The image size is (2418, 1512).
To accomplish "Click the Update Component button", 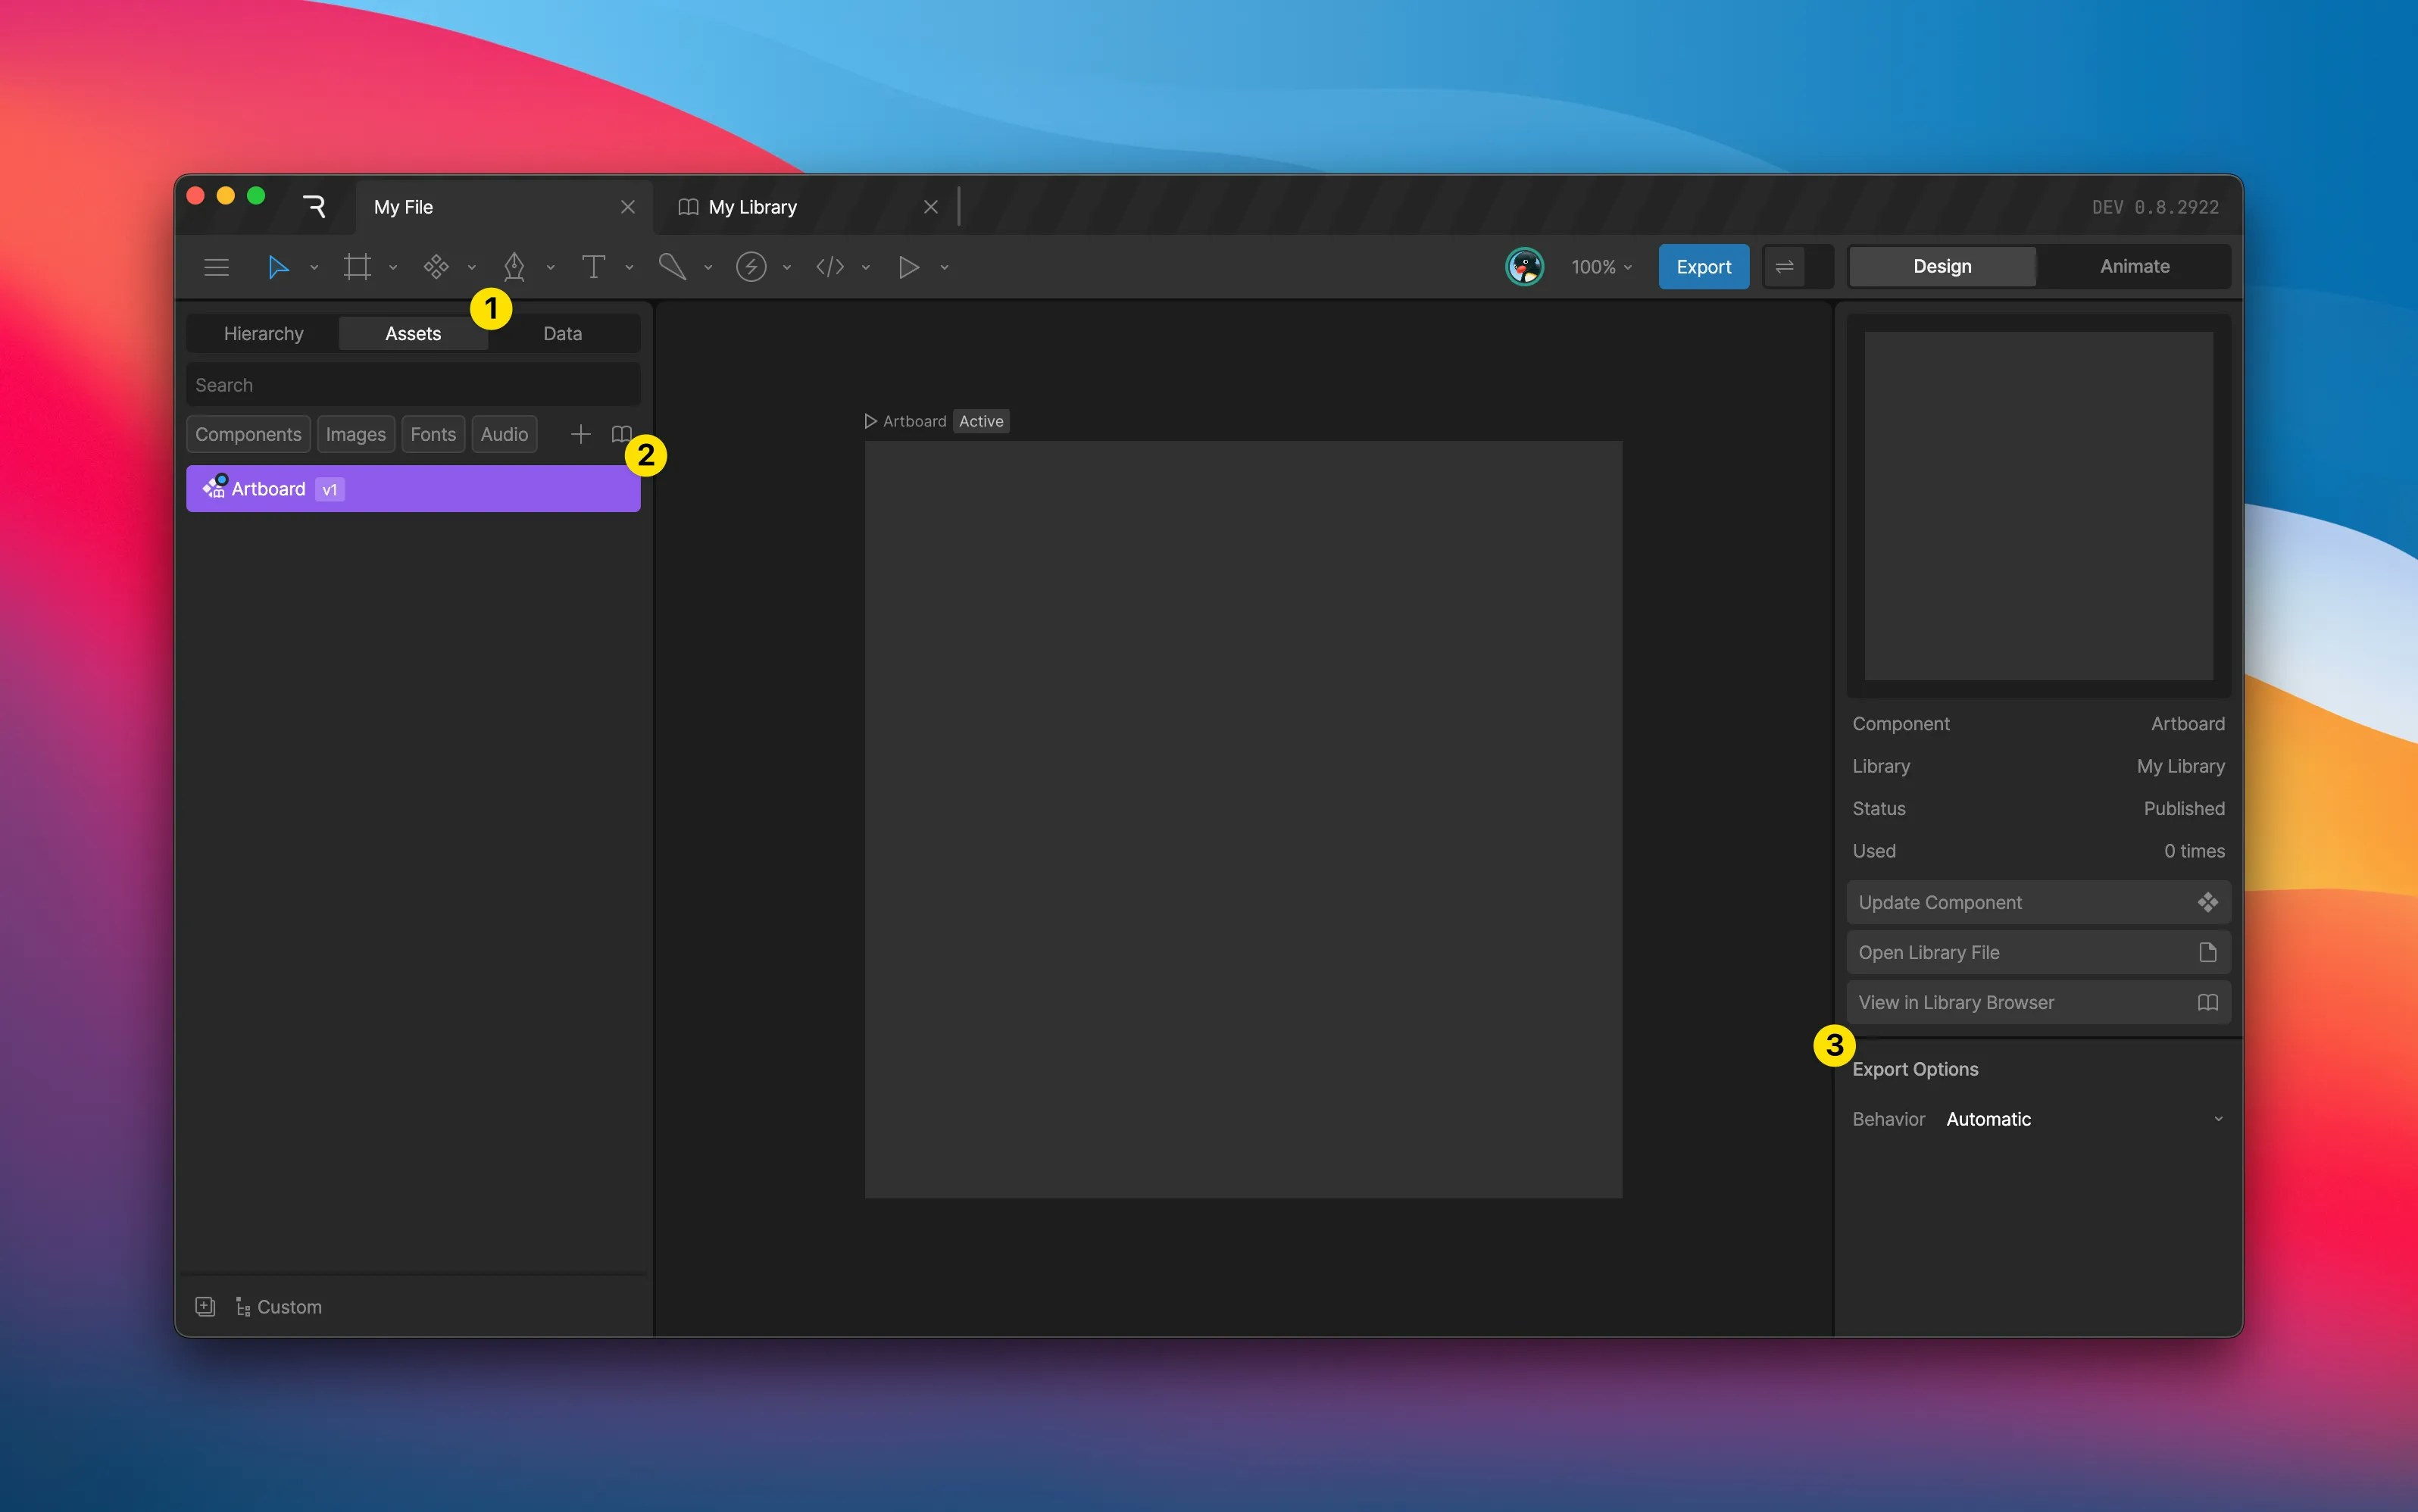I will point(2037,902).
